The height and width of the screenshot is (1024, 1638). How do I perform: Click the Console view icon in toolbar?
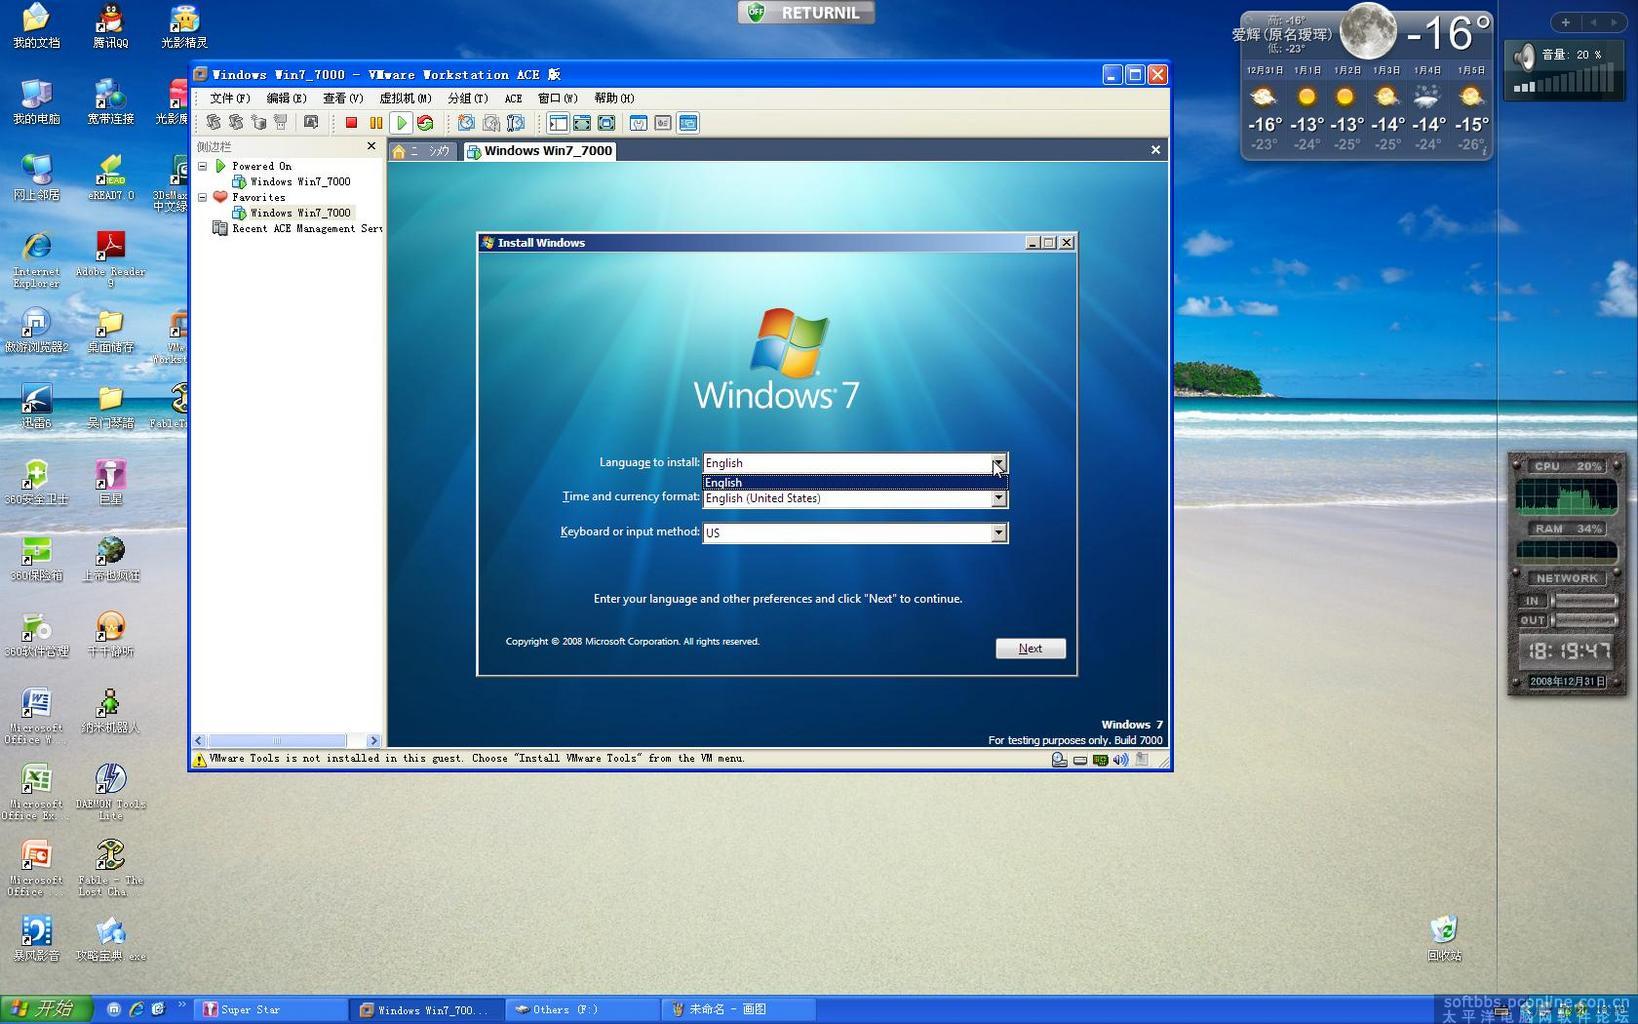tap(688, 123)
